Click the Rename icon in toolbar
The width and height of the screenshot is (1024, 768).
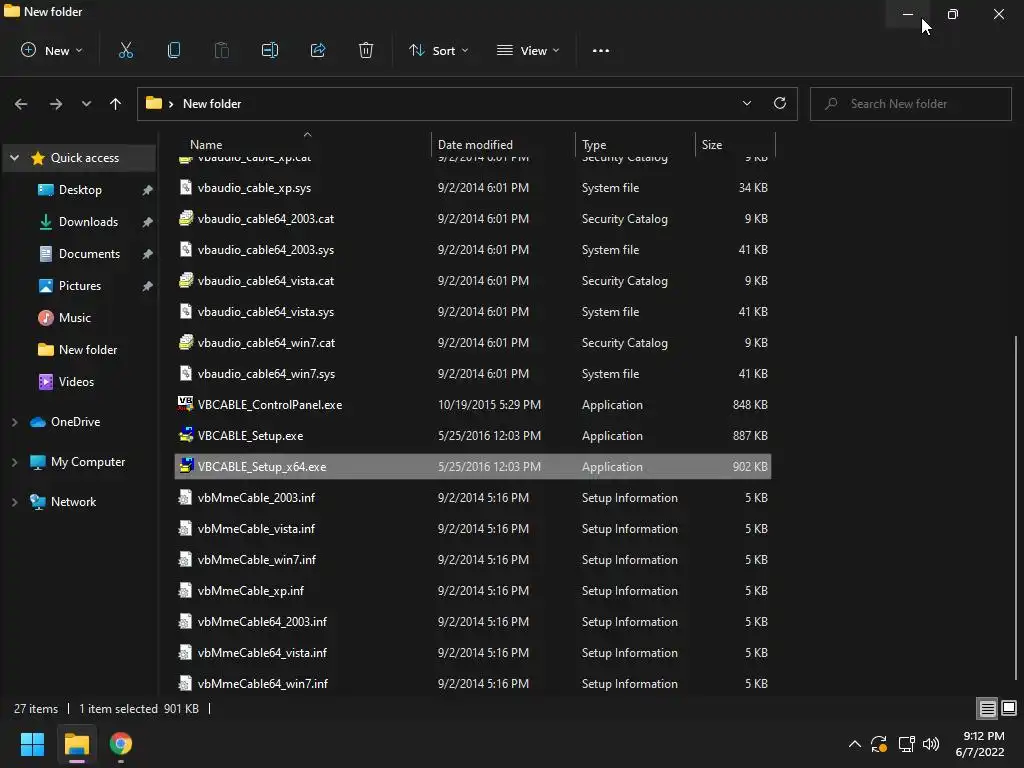[x=270, y=50]
